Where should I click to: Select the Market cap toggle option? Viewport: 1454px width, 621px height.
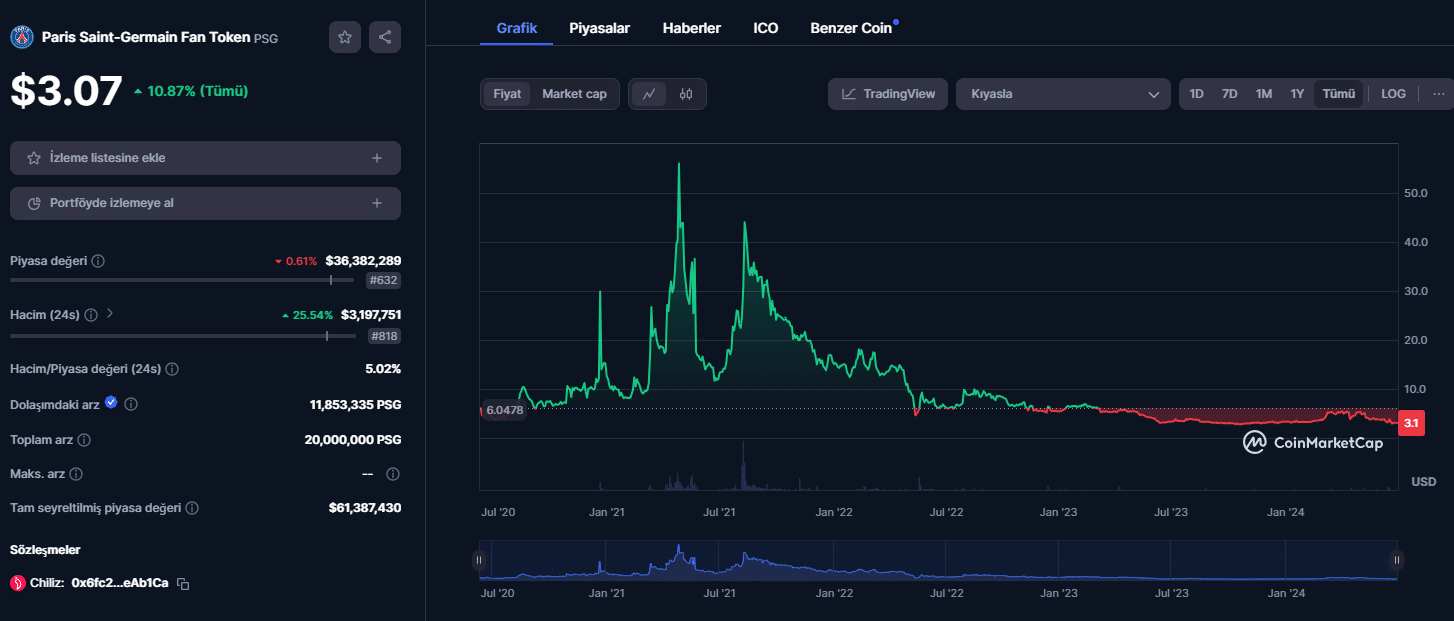pyautogui.click(x=574, y=94)
